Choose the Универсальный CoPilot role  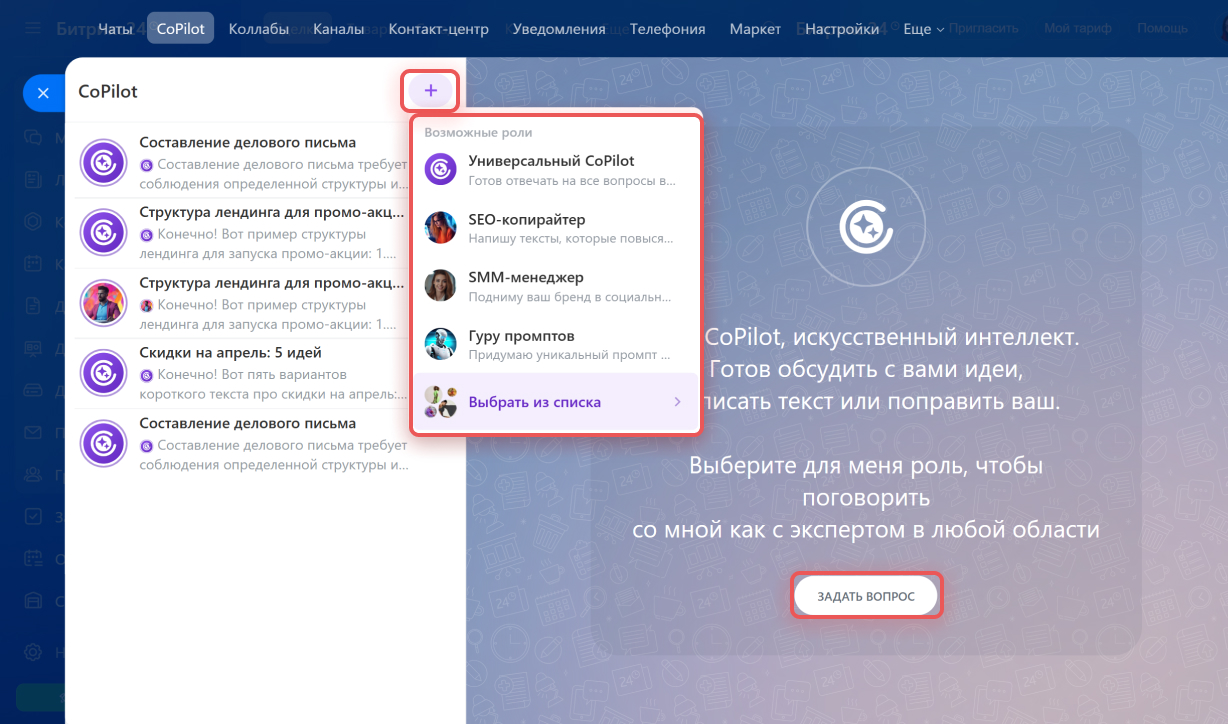[556, 169]
